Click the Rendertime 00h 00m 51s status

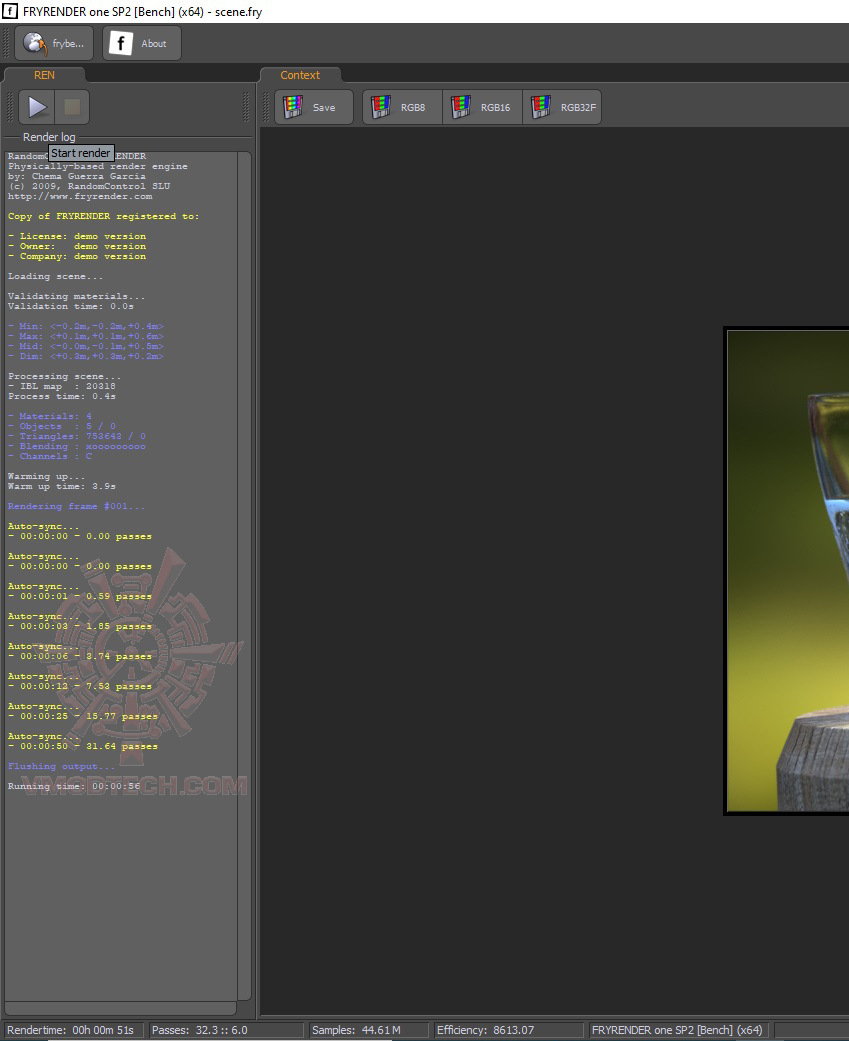pyautogui.click(x=70, y=1030)
